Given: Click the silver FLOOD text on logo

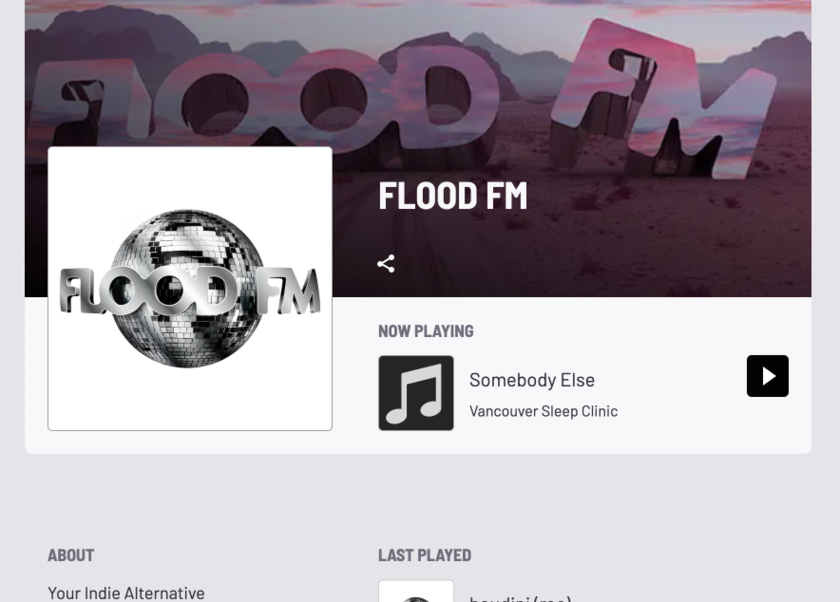Looking at the screenshot, I should point(147,291).
